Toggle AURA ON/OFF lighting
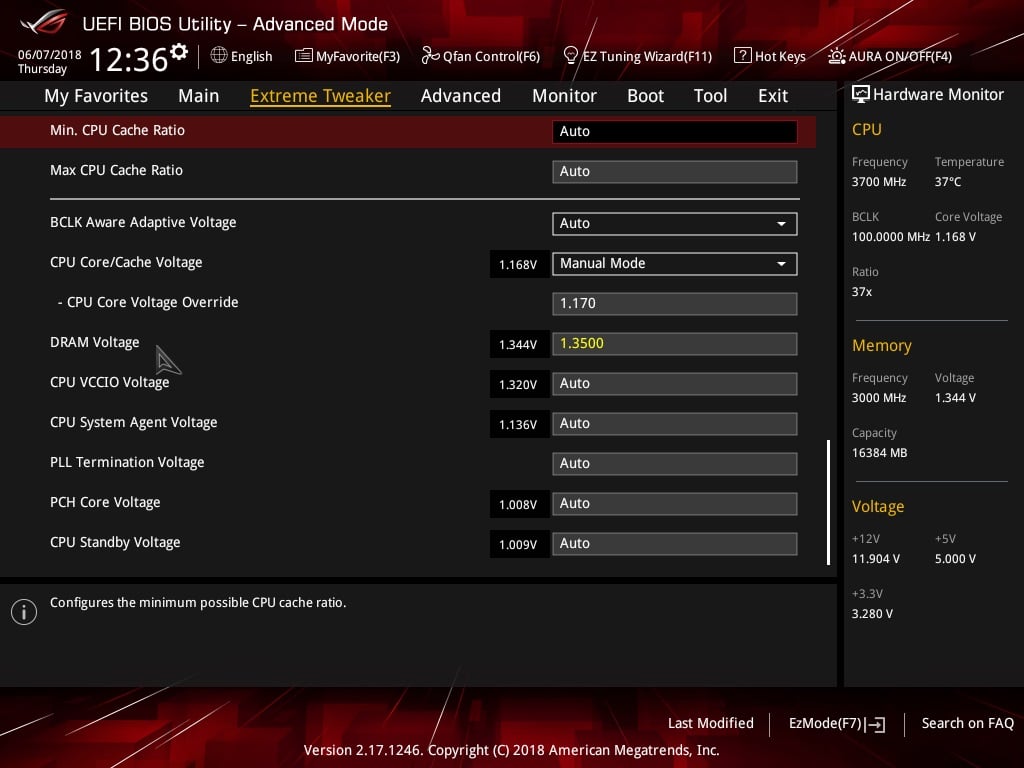 pos(837,56)
